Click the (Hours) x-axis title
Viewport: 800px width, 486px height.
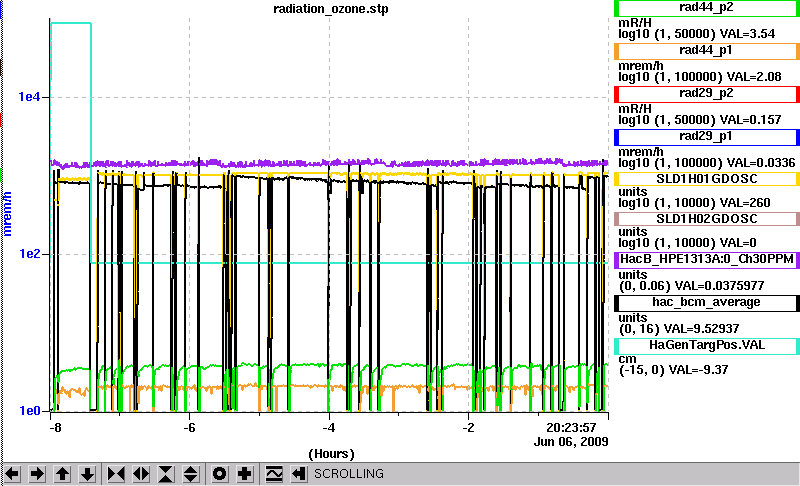pos(331,454)
